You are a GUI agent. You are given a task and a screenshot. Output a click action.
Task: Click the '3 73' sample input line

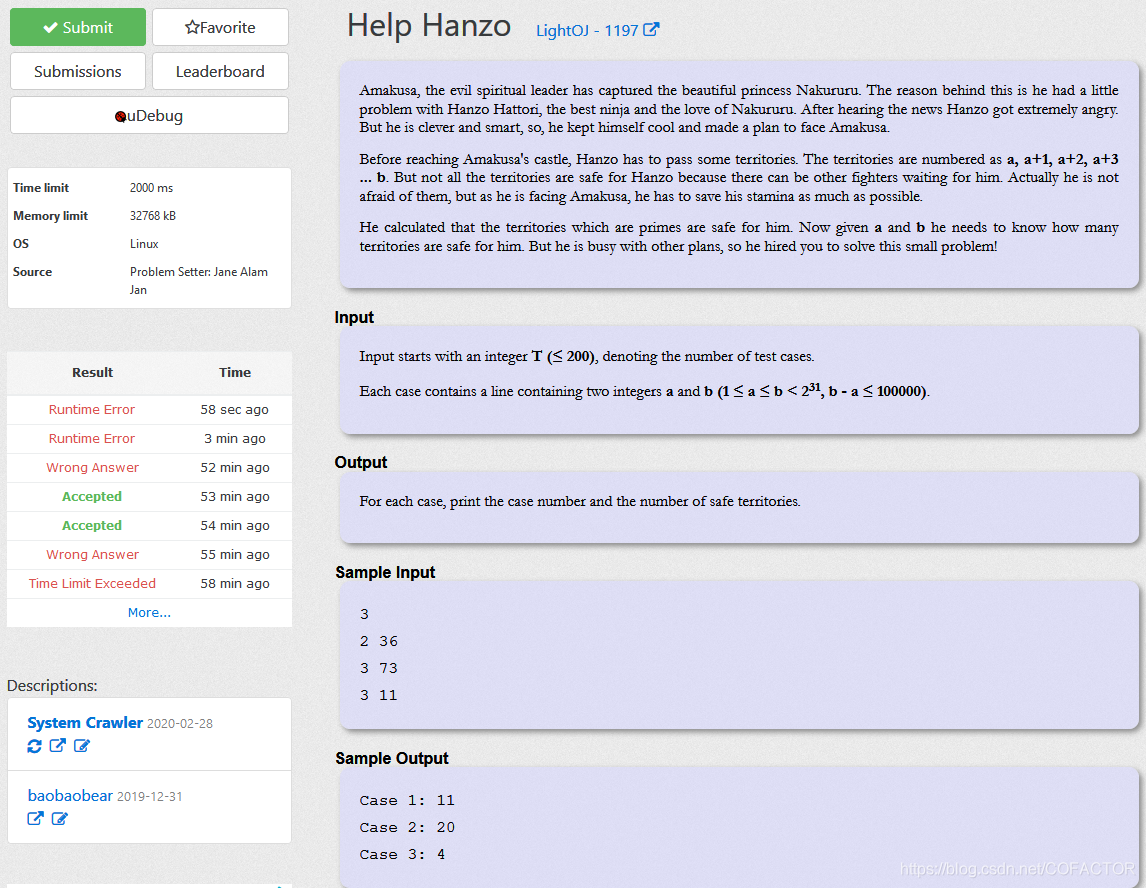click(x=379, y=668)
